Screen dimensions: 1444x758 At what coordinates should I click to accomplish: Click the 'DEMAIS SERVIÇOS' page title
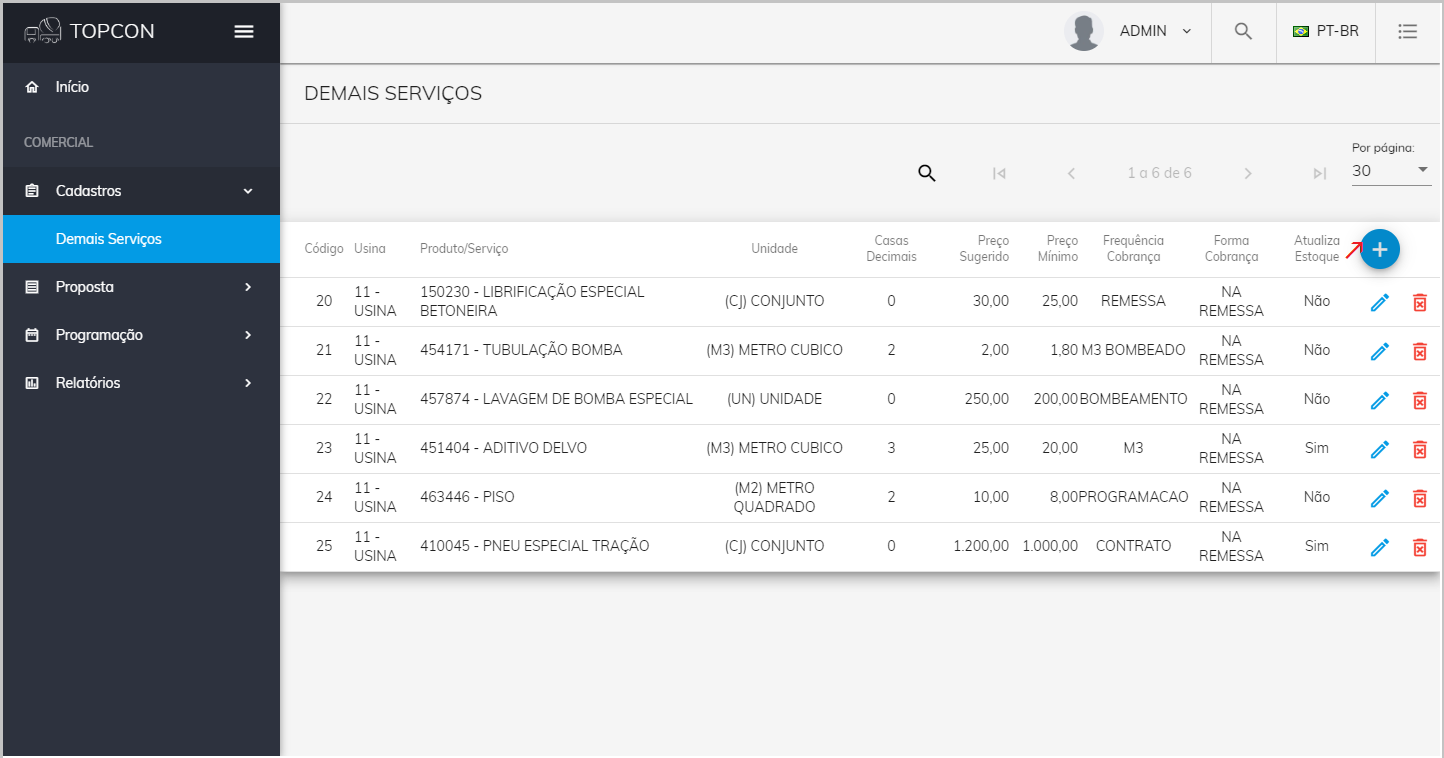pos(393,94)
